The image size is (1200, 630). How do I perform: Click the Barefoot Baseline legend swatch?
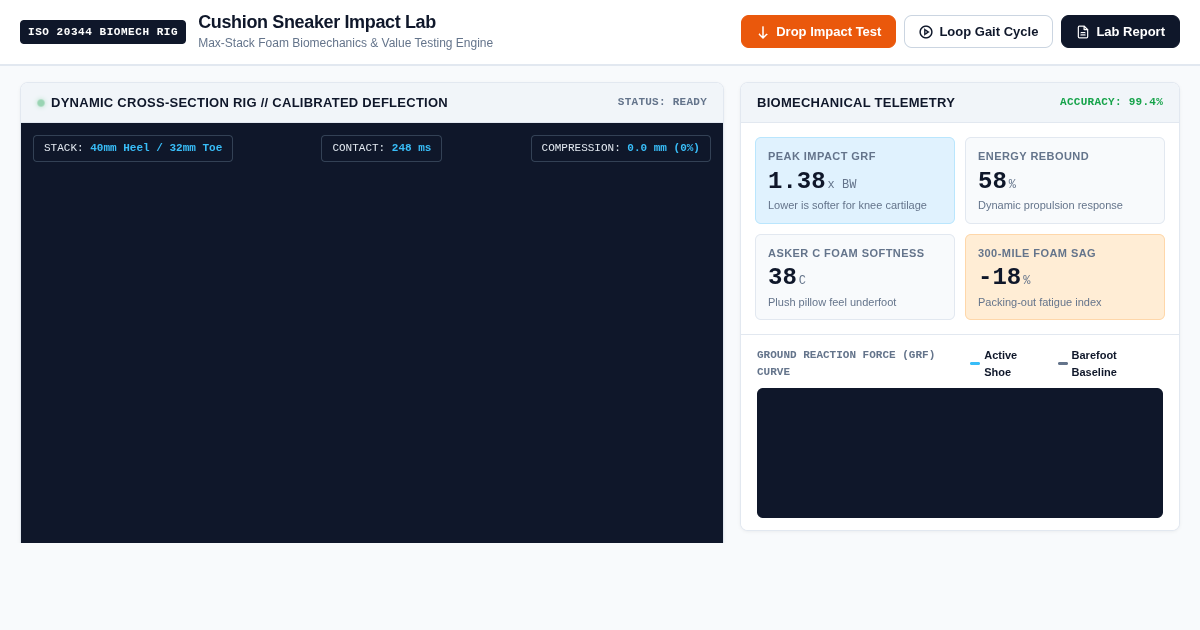point(1063,363)
